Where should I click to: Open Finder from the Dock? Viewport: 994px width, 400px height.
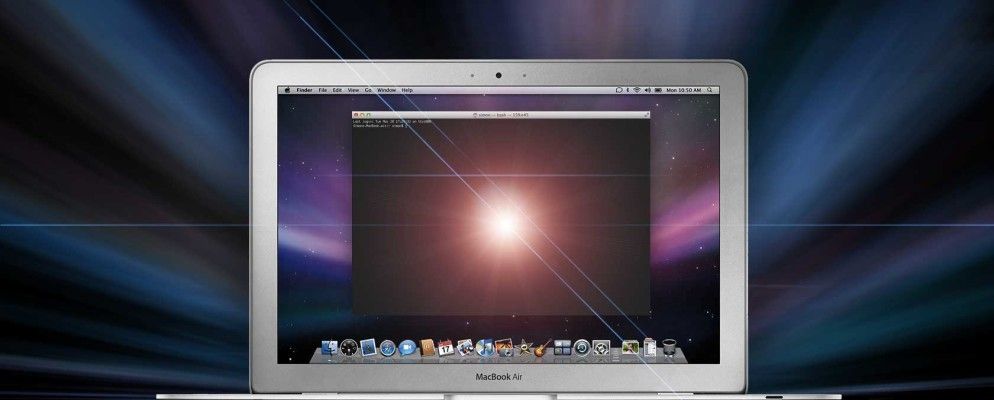330,347
